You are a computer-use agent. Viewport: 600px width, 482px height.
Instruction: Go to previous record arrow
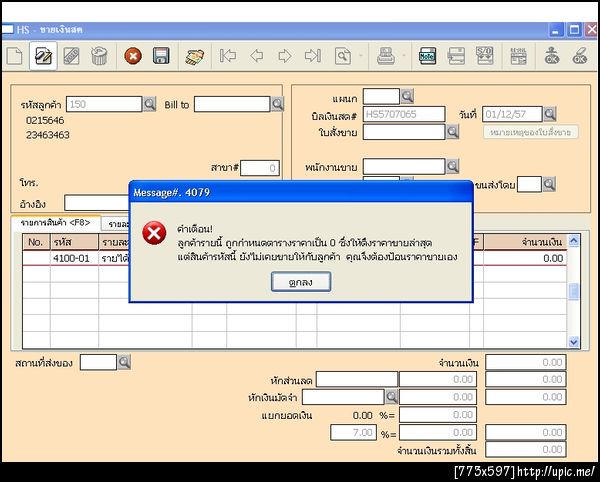tap(256, 56)
